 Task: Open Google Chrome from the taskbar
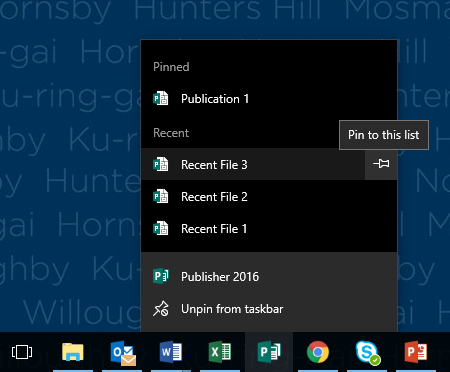[x=318, y=352]
